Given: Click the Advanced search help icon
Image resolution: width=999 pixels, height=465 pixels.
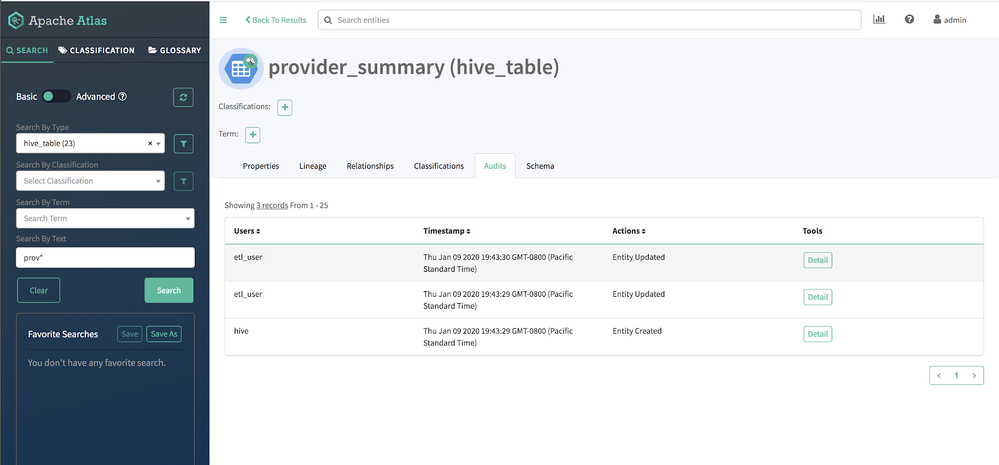Looking at the screenshot, I should tap(123, 97).
